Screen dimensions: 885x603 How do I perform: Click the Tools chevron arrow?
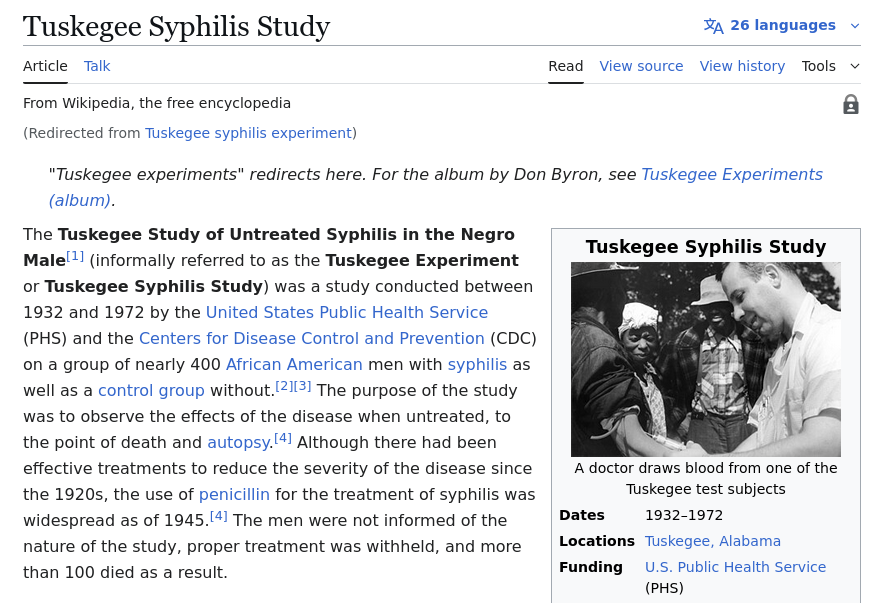[x=855, y=67]
